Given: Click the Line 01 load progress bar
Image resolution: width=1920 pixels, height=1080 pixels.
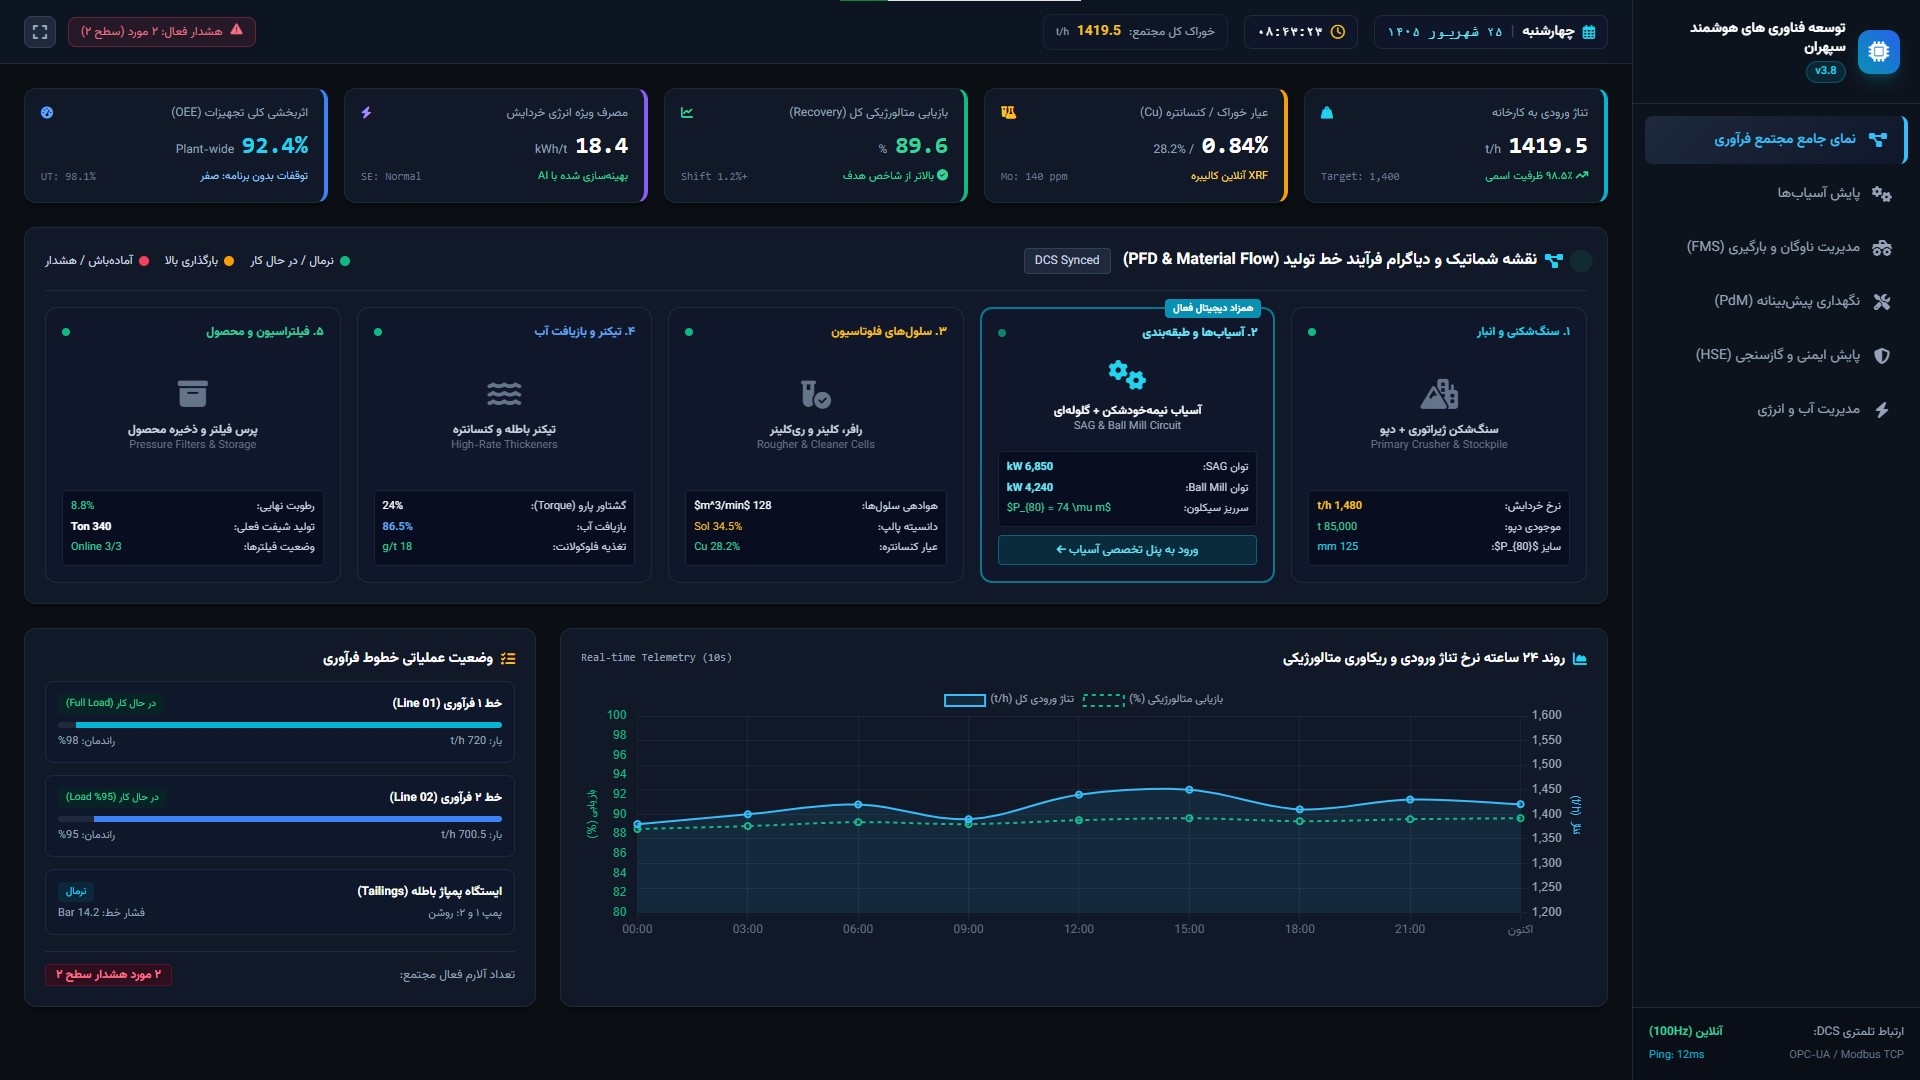Looking at the screenshot, I should coord(280,725).
